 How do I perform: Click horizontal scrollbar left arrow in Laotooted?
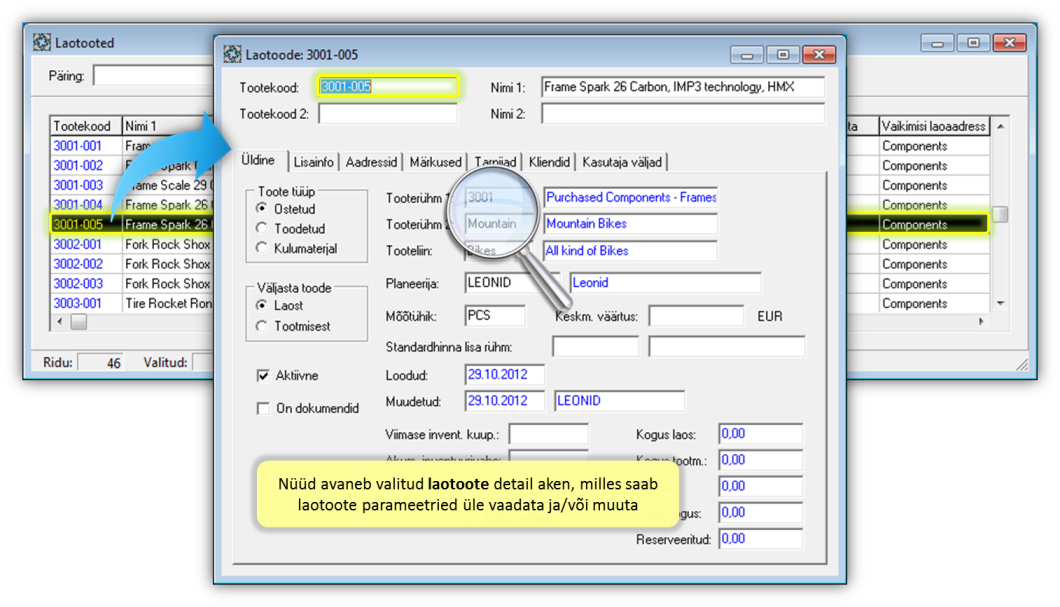click(59, 322)
